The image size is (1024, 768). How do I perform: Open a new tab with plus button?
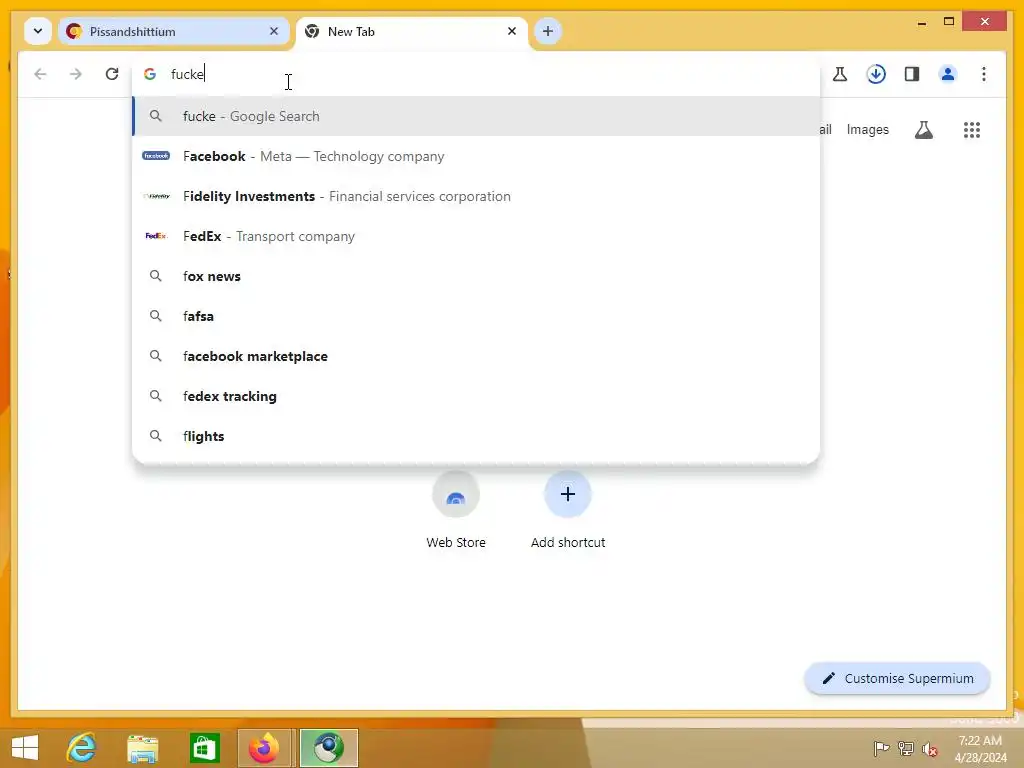click(547, 31)
